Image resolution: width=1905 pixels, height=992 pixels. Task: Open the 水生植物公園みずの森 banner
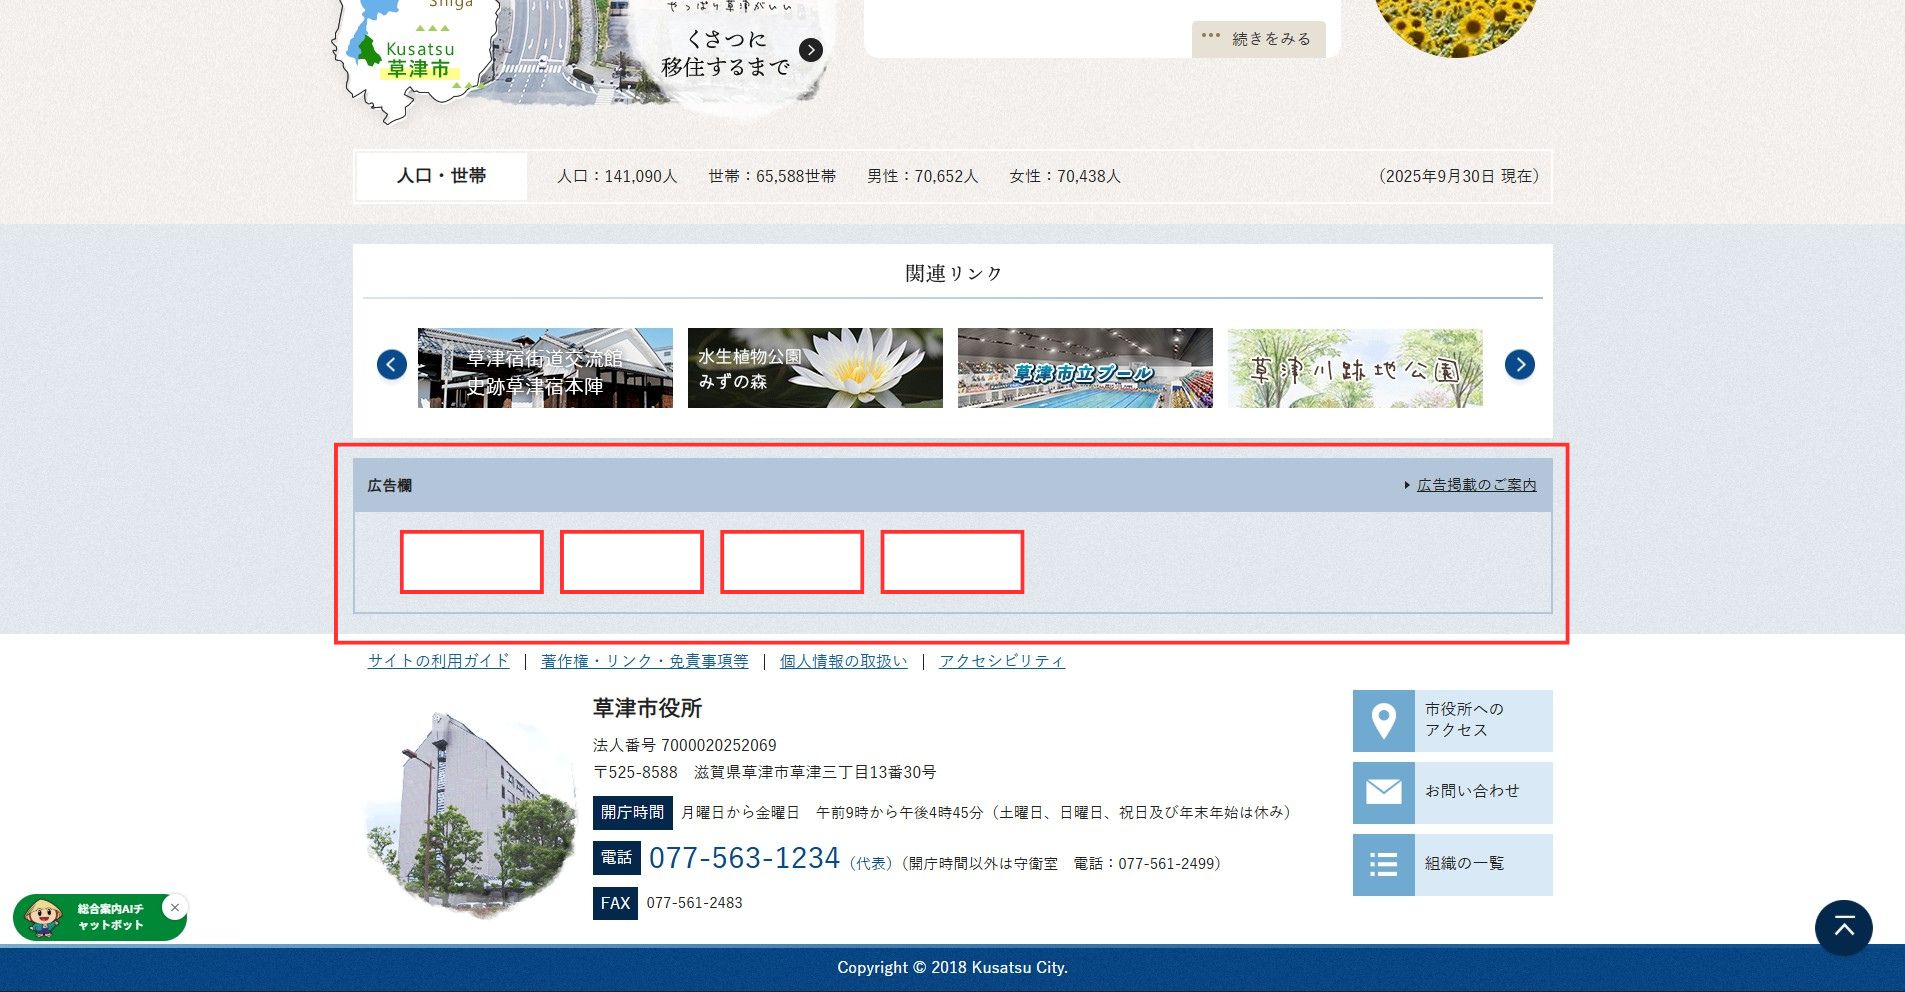815,368
